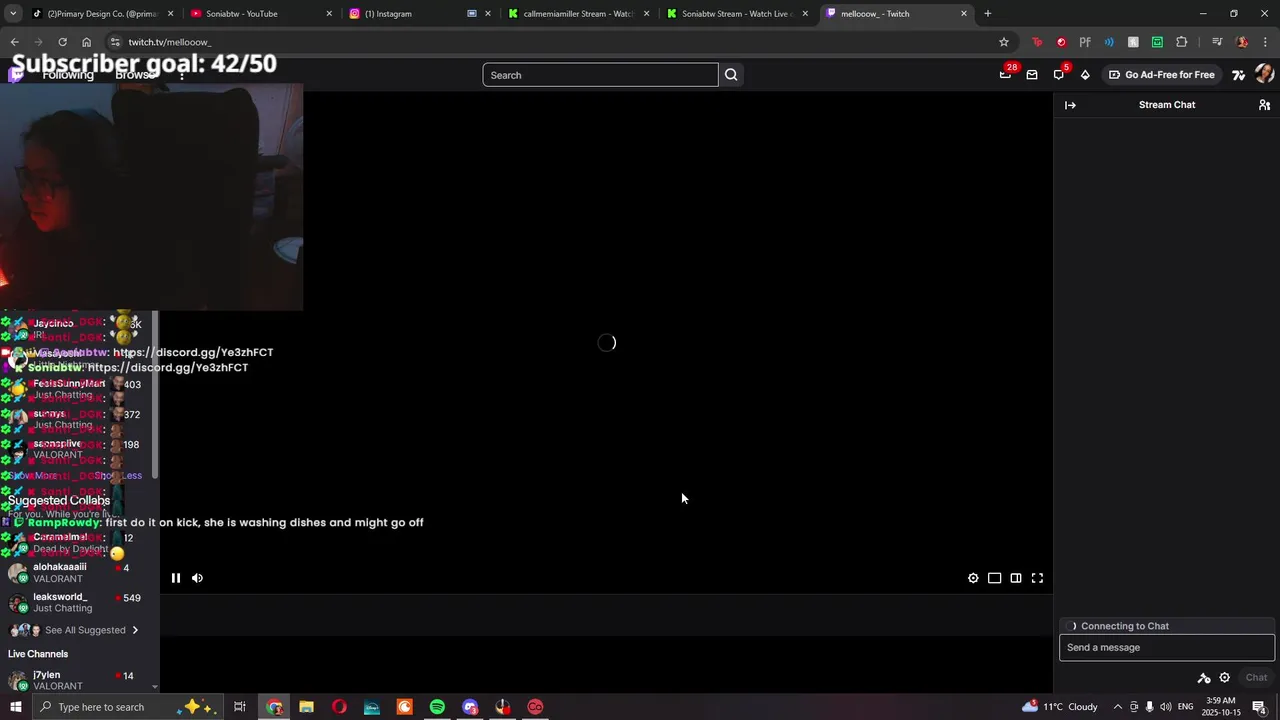Go to the browser home page
Image resolution: width=1280 pixels, height=720 pixels.
tap(86, 42)
